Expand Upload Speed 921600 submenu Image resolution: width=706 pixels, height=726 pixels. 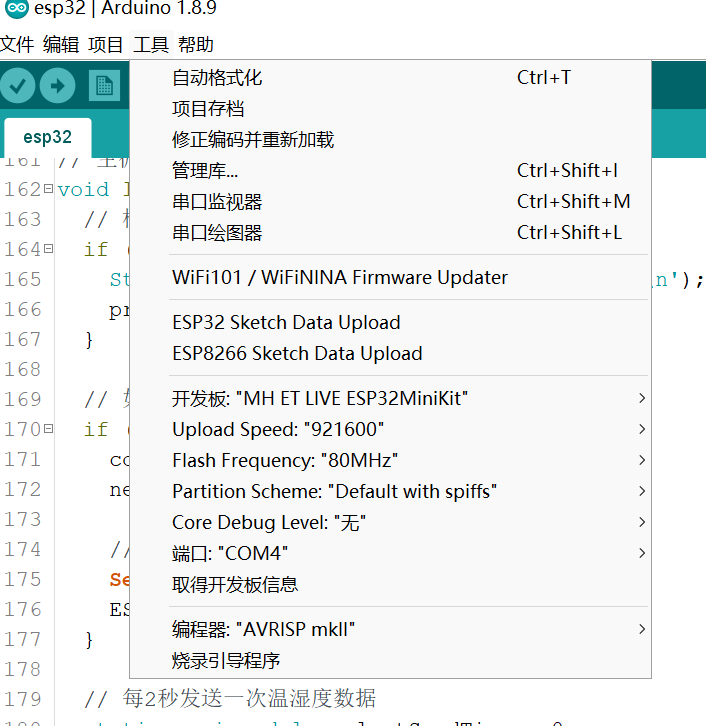pyautogui.click(x=390, y=429)
